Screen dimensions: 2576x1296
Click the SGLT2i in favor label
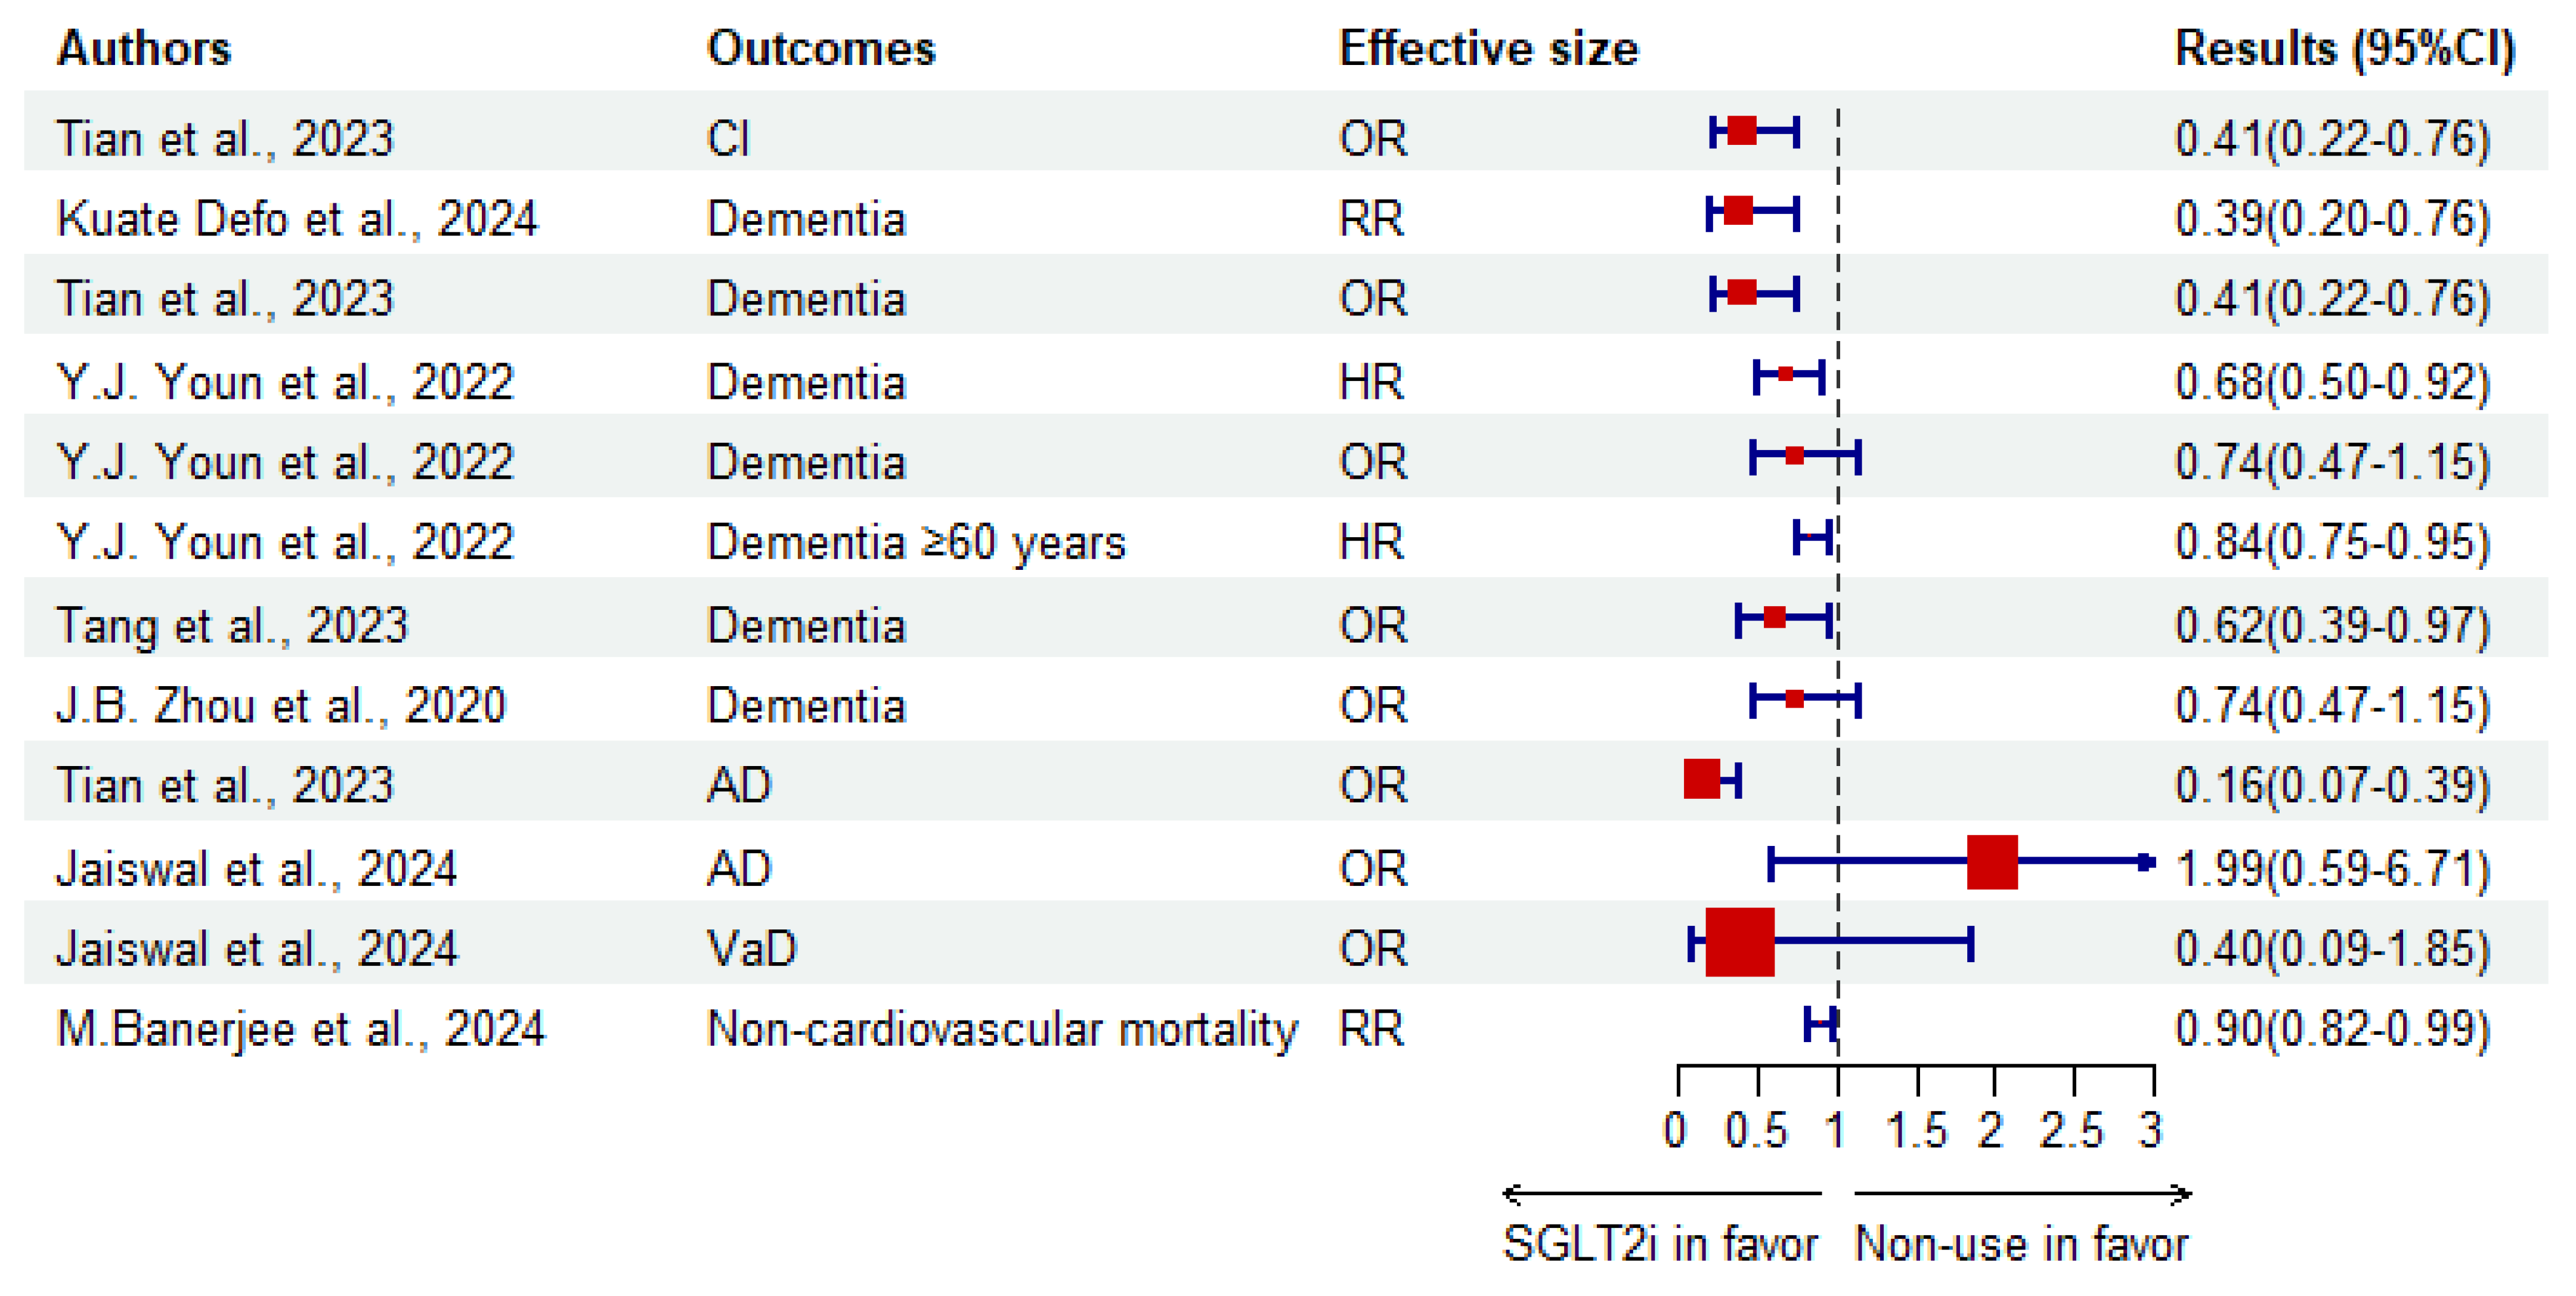click(1660, 1244)
